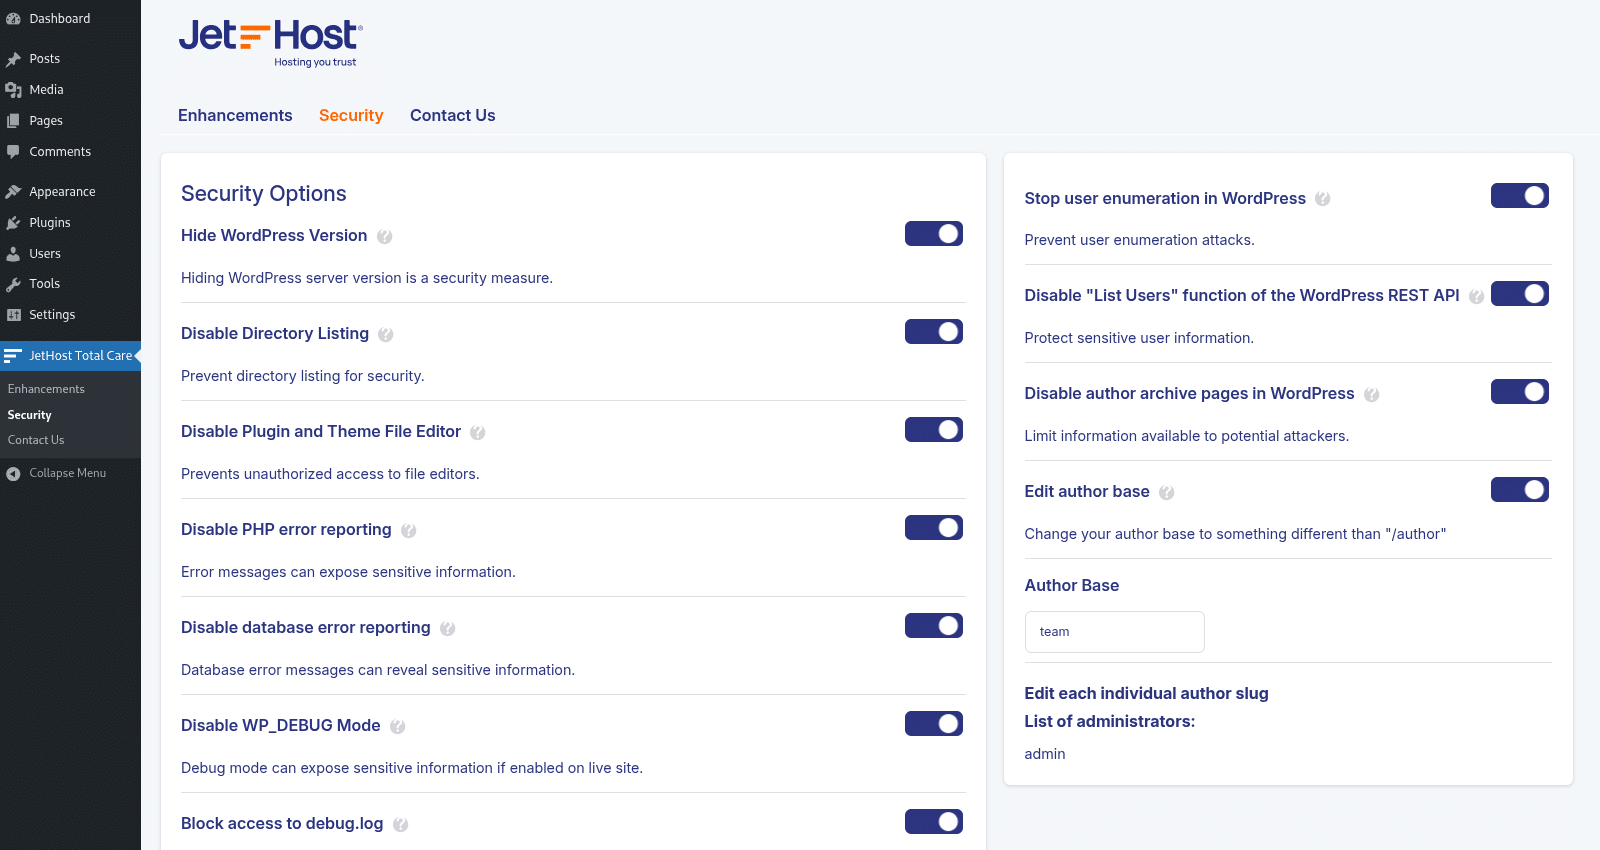Click Collapse Menu text

68,473
